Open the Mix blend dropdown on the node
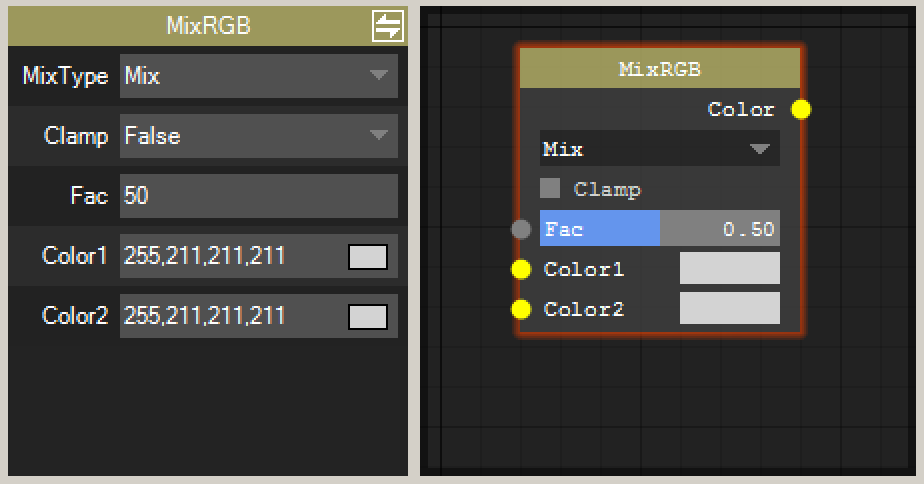 coord(659,149)
